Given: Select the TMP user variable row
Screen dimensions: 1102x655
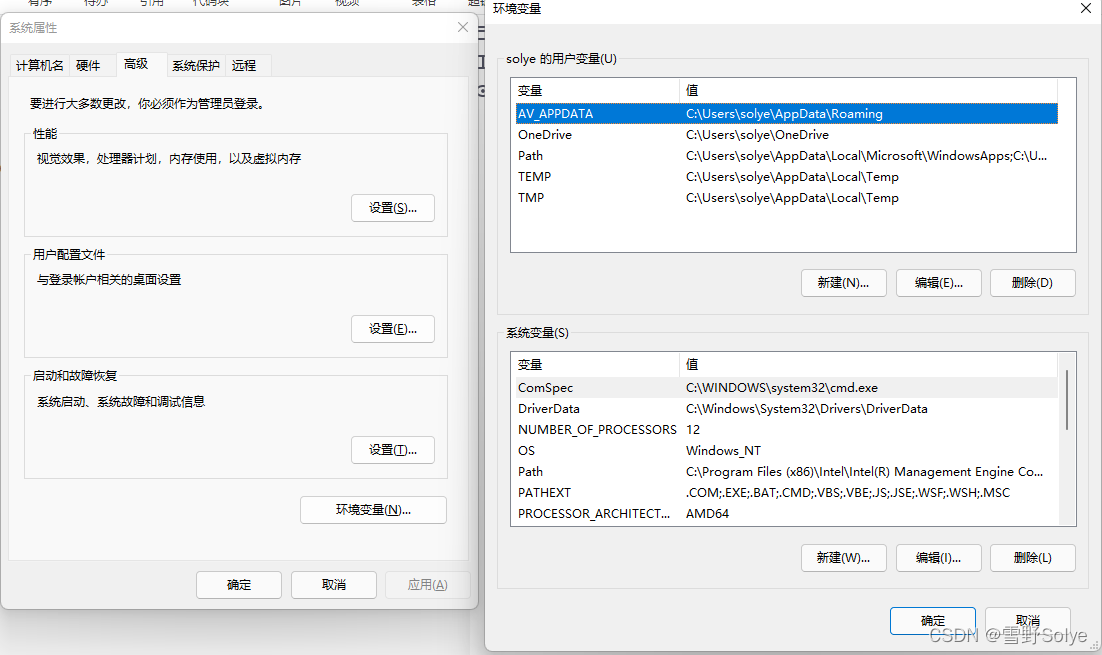Looking at the screenshot, I should coord(786,197).
